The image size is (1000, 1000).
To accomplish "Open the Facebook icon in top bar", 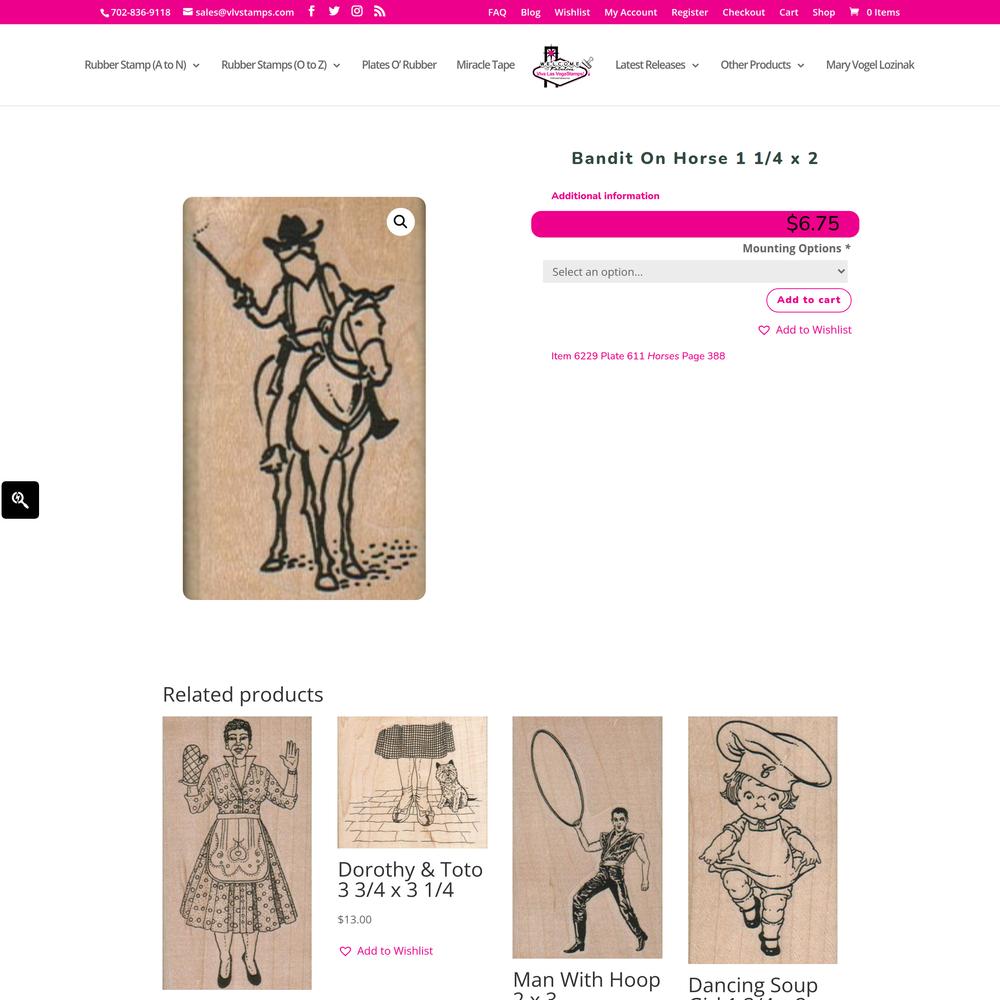I will click(311, 11).
